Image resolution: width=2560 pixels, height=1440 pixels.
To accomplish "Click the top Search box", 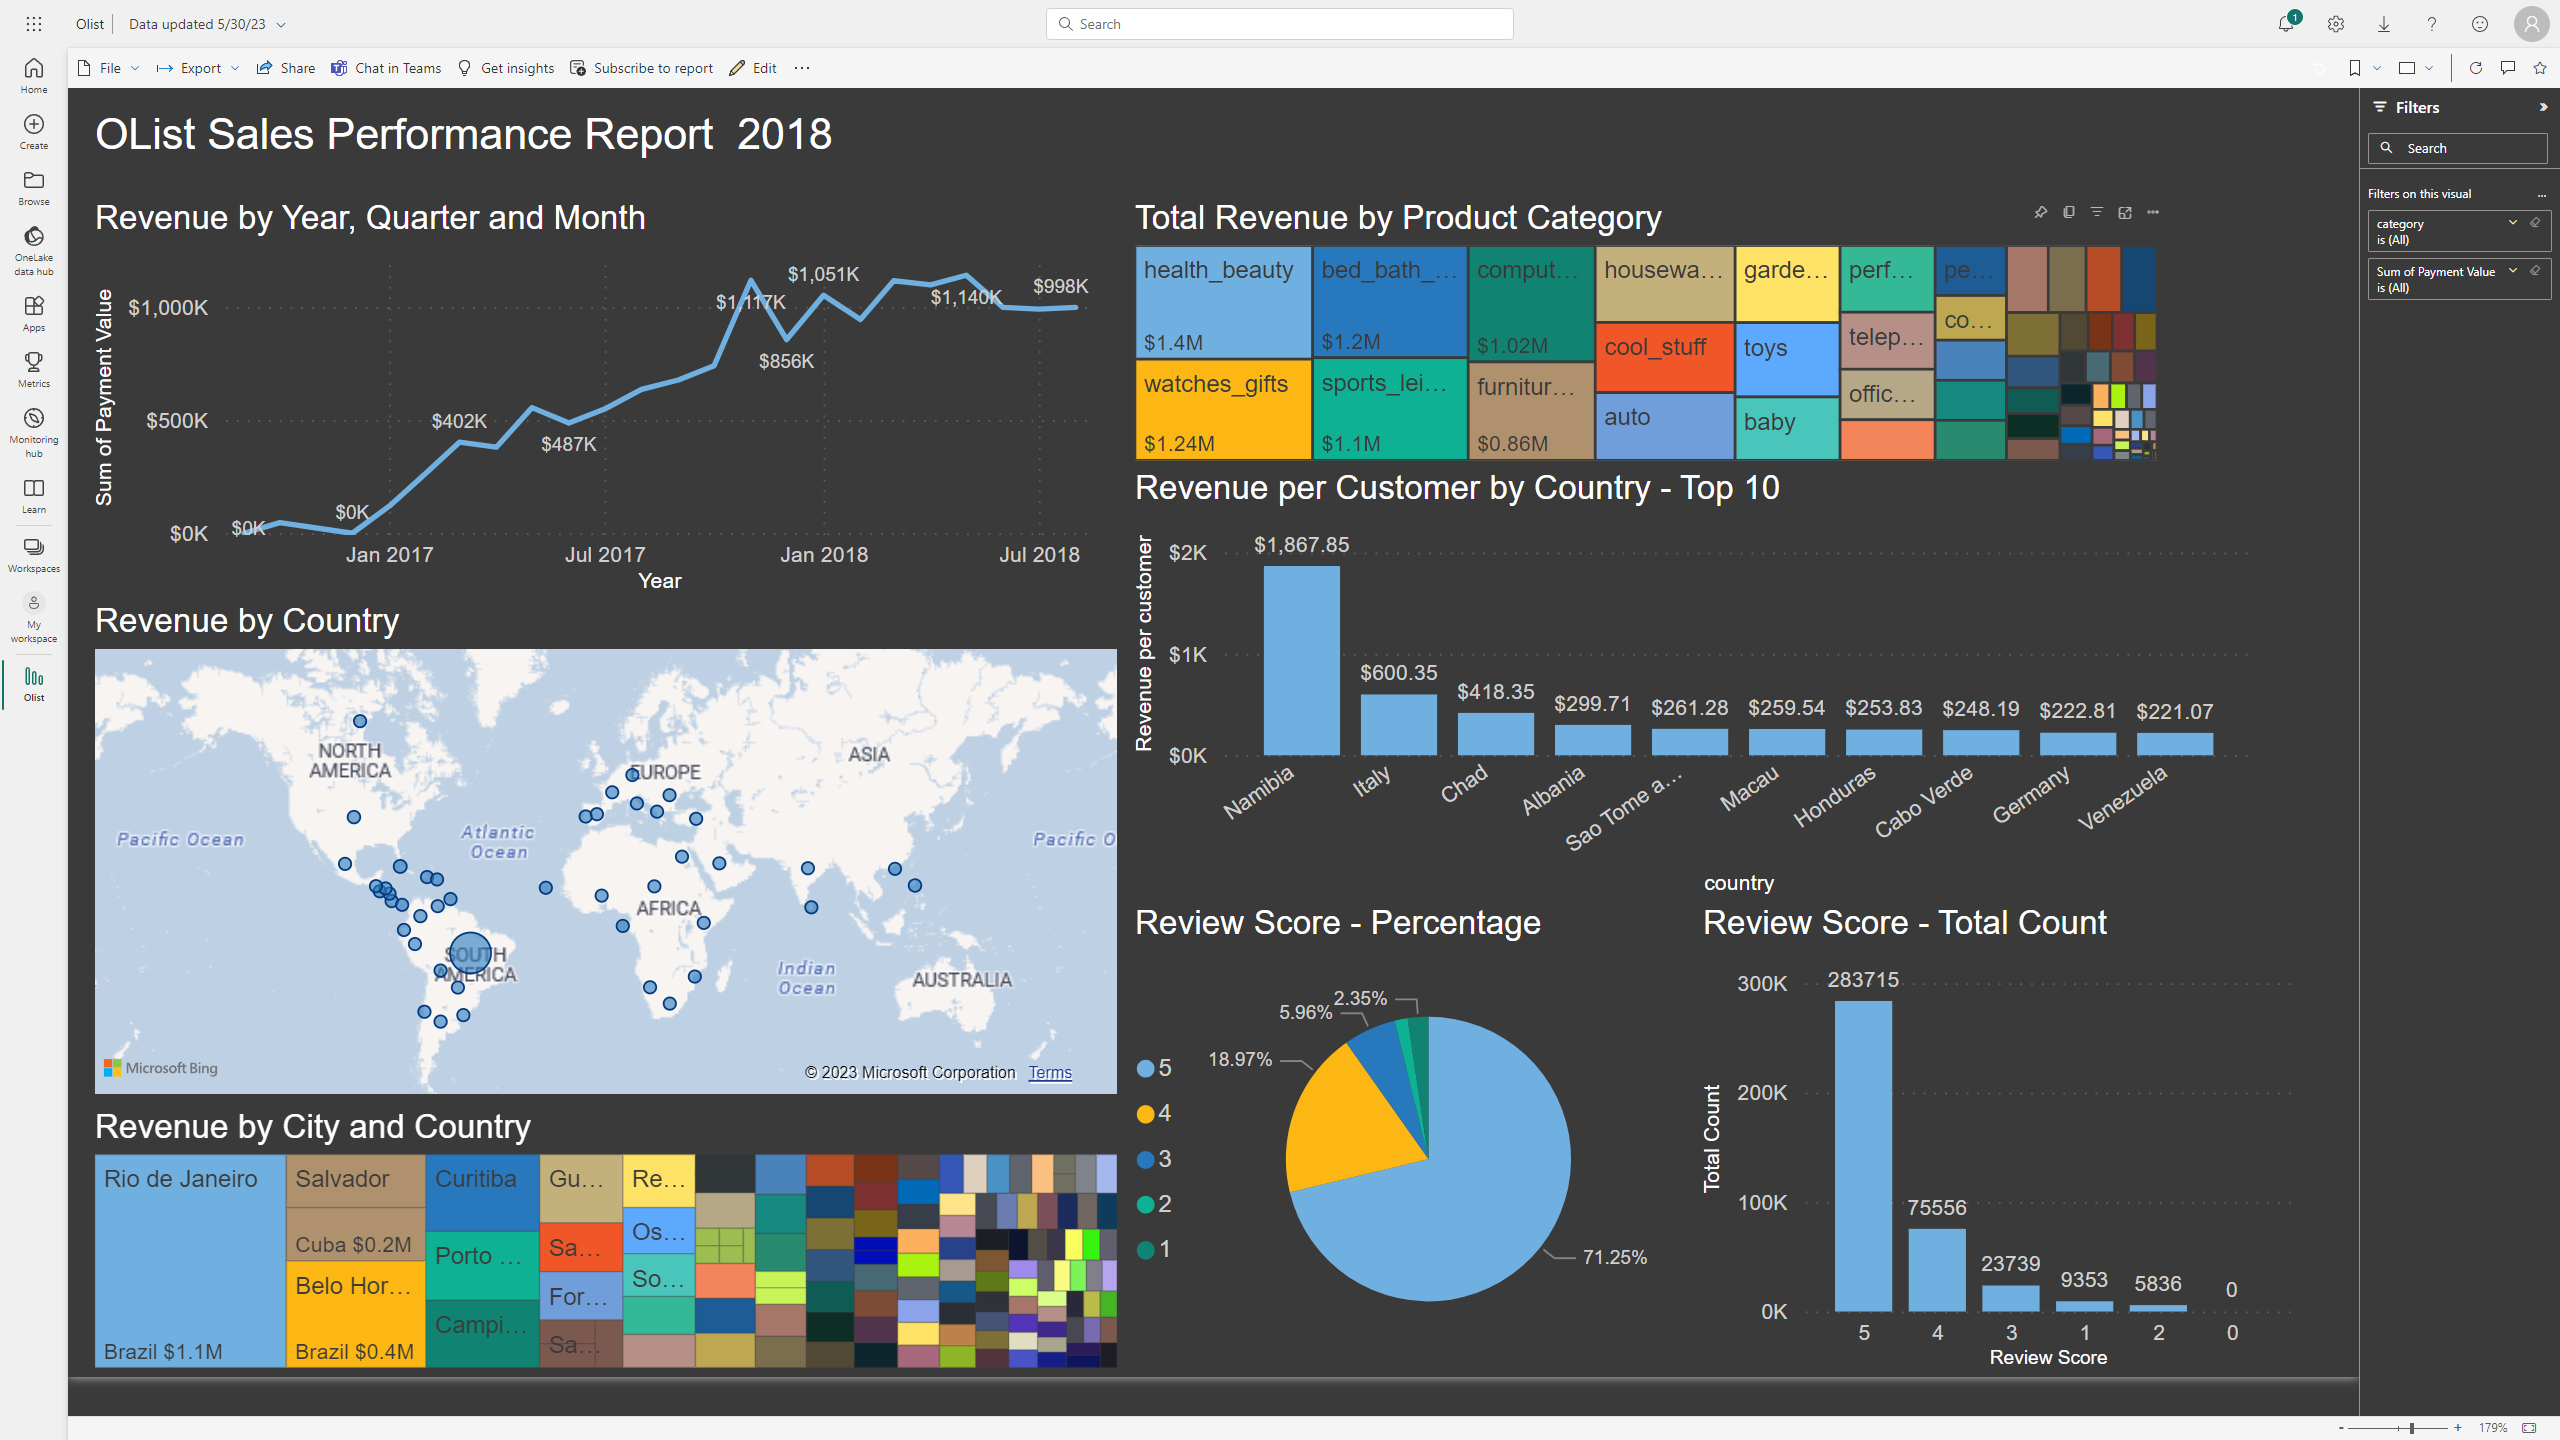I will (1280, 24).
